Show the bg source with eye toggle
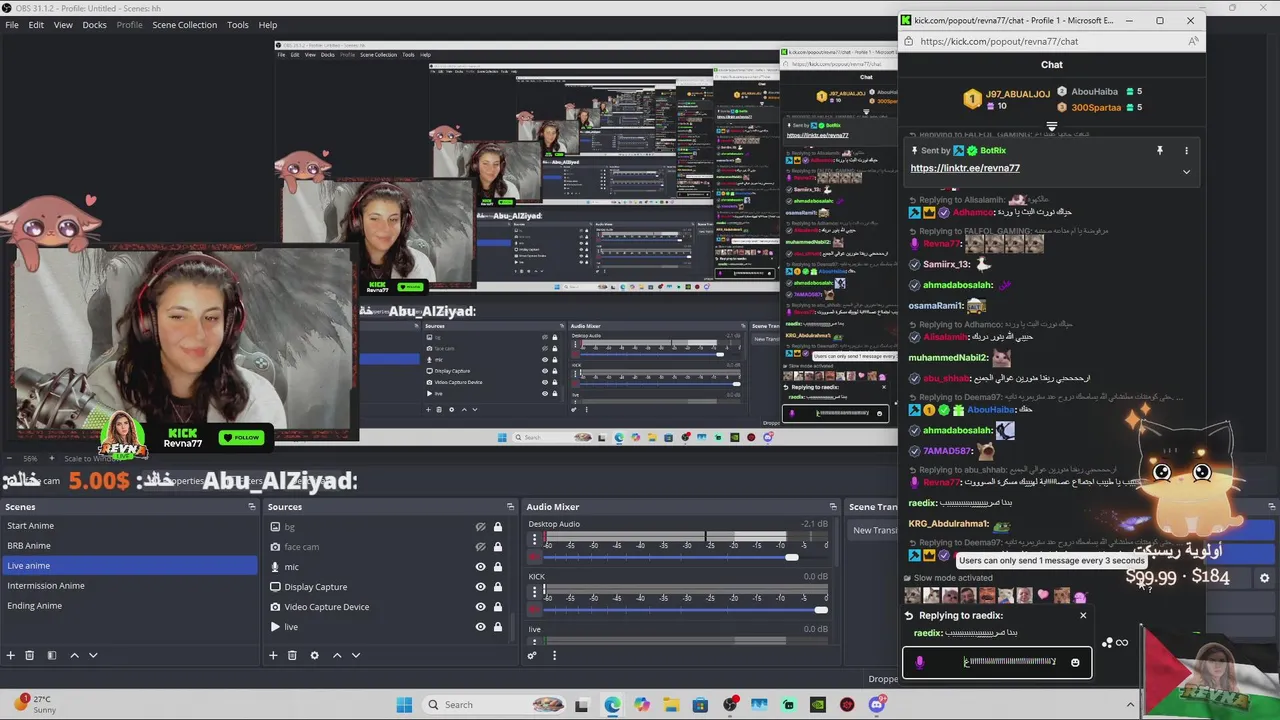The height and width of the screenshot is (720, 1280). (481, 527)
